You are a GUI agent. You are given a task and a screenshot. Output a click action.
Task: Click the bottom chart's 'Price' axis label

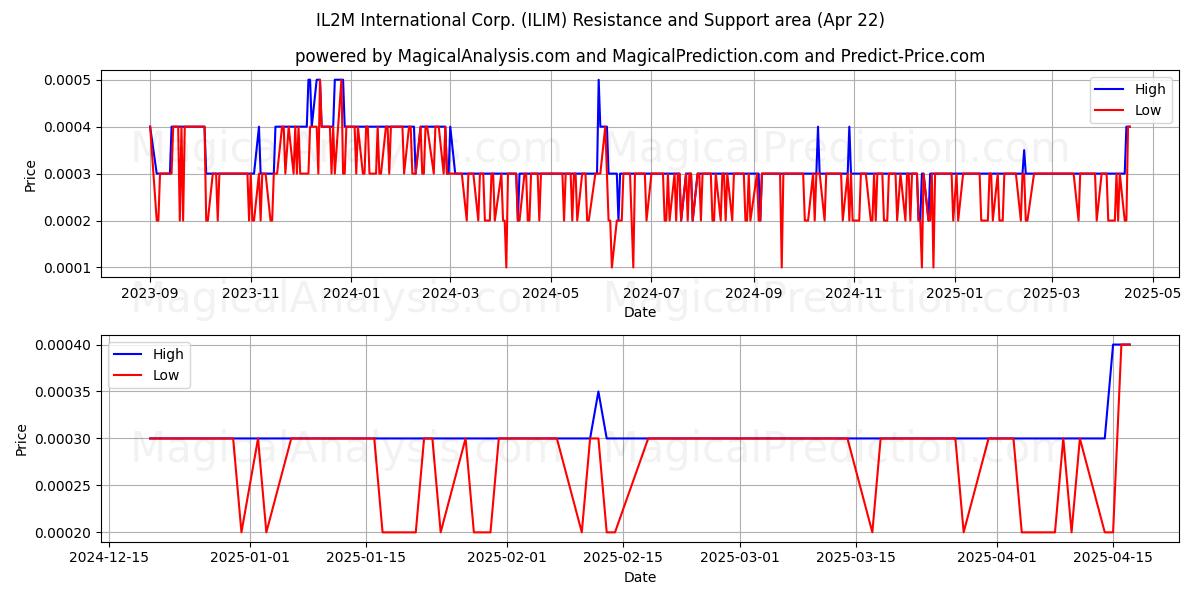[x=22, y=439]
